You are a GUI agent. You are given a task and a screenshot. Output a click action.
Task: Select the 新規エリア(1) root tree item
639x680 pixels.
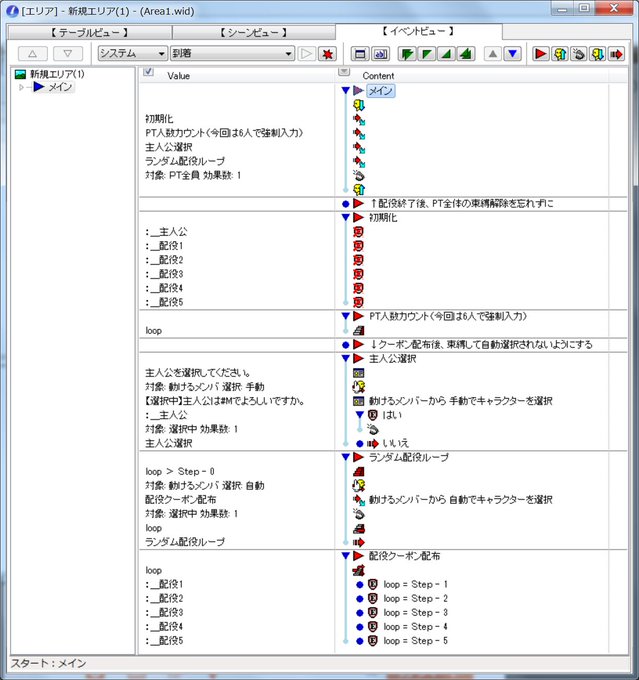pyautogui.click(x=57, y=74)
